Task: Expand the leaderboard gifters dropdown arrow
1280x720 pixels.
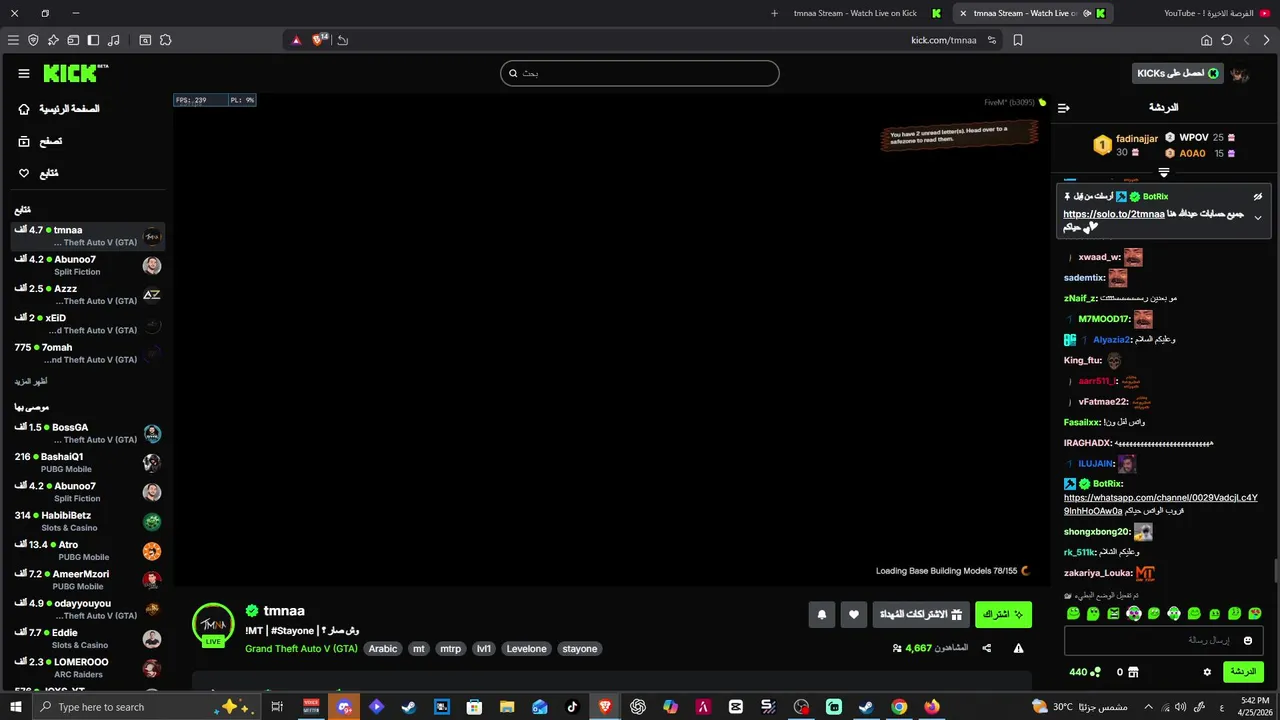Action: (1163, 173)
